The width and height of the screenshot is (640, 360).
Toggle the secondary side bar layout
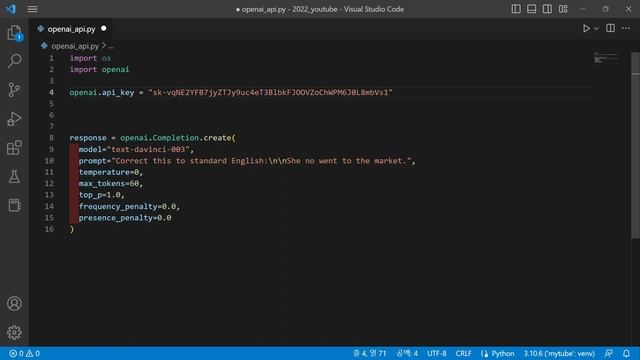(x=547, y=9)
